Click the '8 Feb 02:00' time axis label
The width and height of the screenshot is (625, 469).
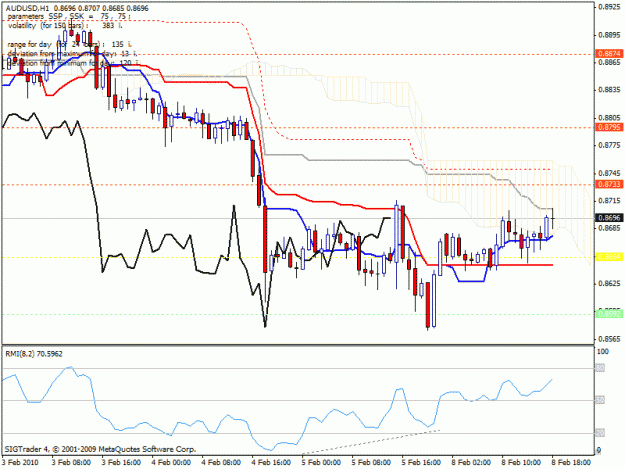(471, 462)
